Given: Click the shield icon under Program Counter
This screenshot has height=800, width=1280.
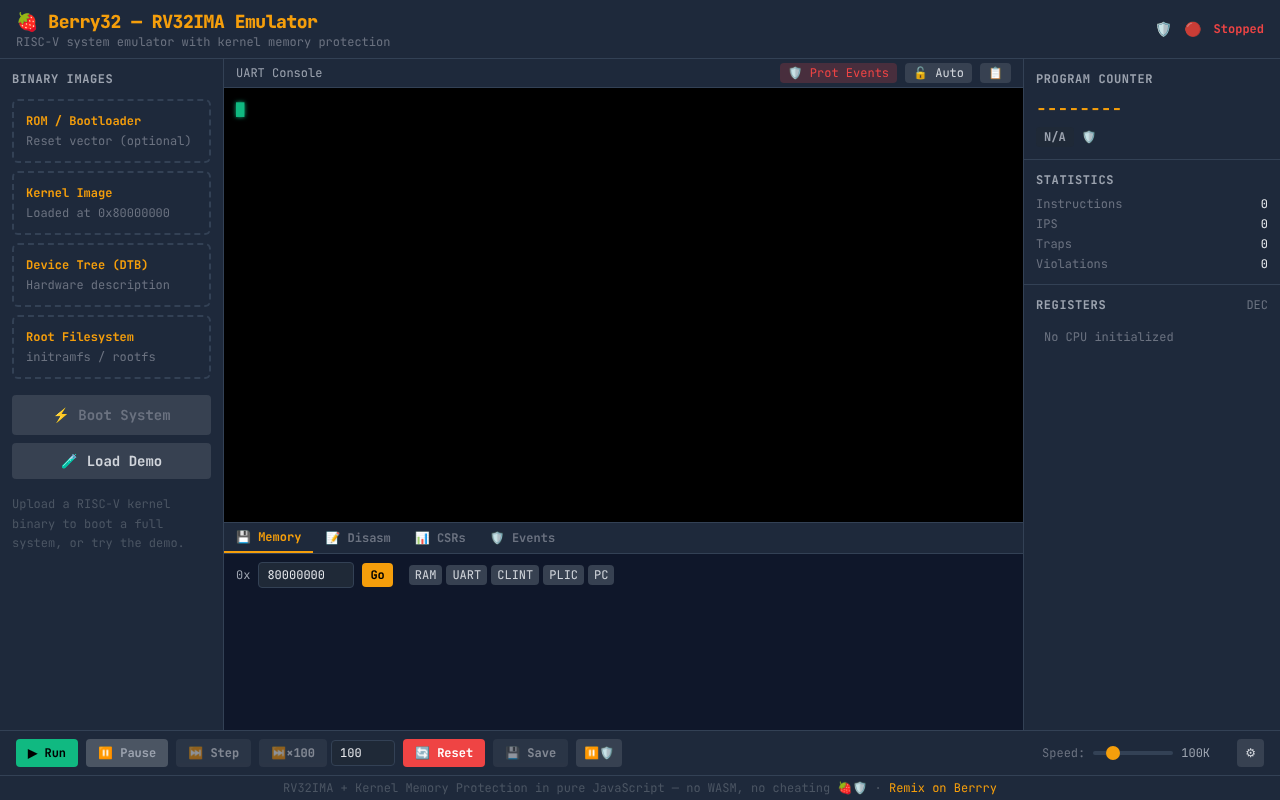Looking at the screenshot, I should pos(1089,137).
